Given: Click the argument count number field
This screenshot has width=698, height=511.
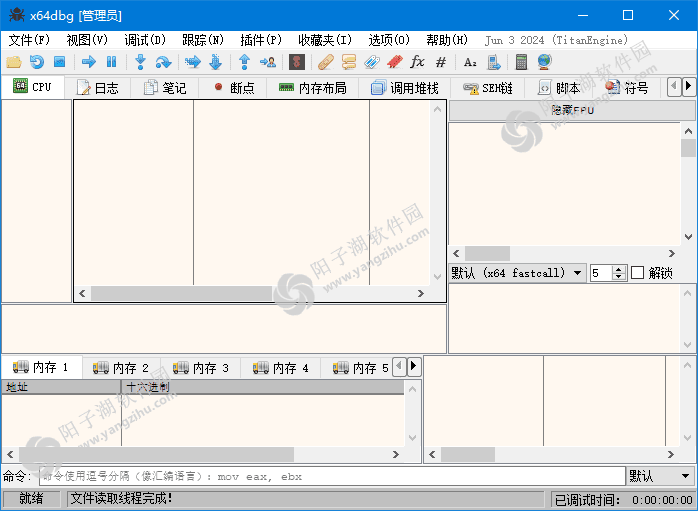Looking at the screenshot, I should 601,272.
